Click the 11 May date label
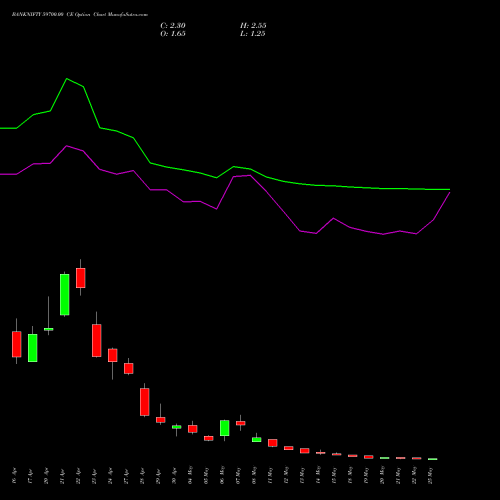 [270, 475]
